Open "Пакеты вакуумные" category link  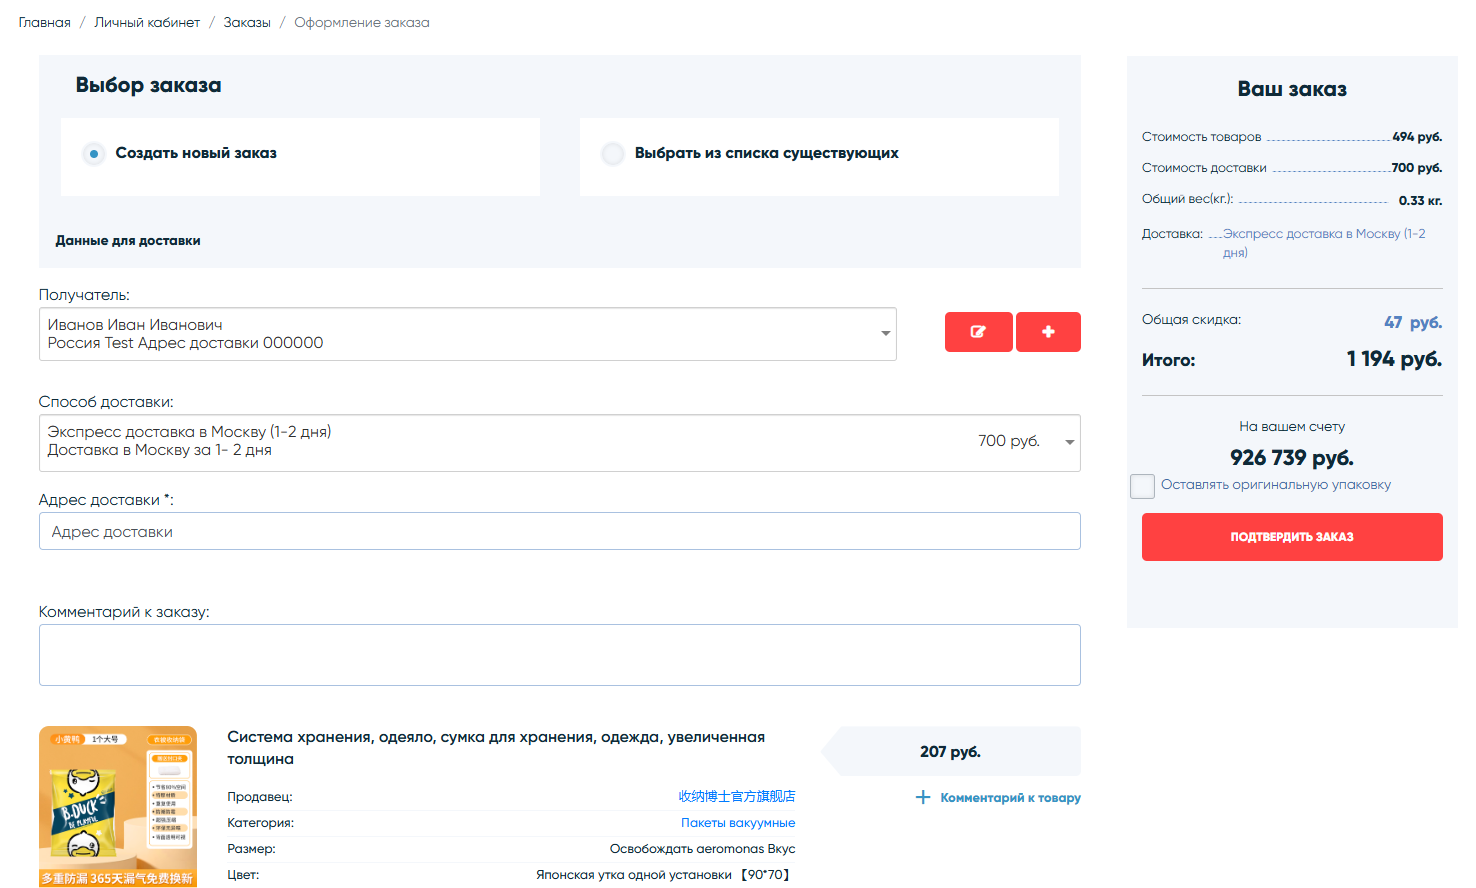738,822
